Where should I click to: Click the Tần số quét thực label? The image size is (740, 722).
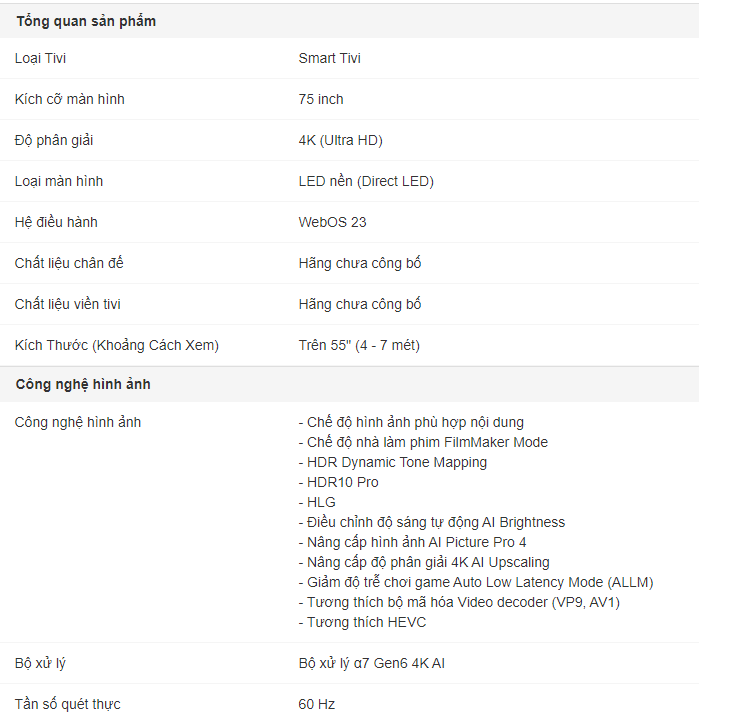point(67,704)
